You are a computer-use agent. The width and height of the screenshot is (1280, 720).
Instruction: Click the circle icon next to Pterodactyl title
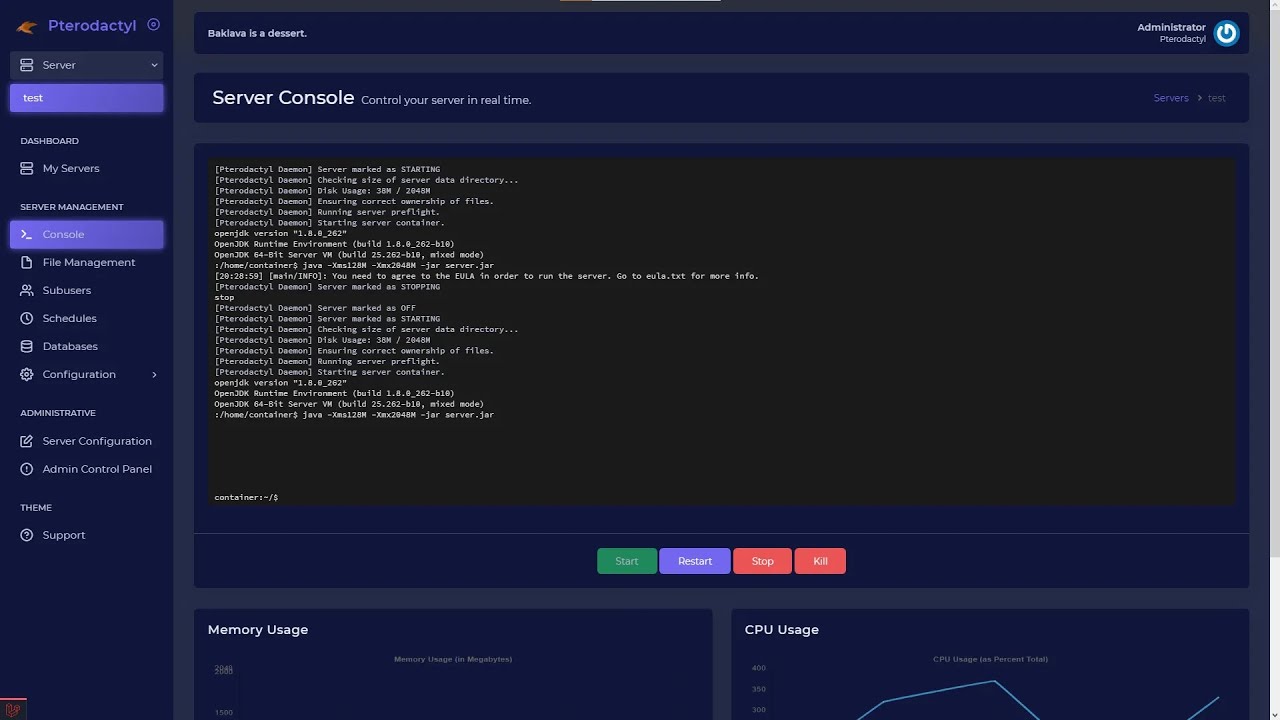tap(153, 25)
